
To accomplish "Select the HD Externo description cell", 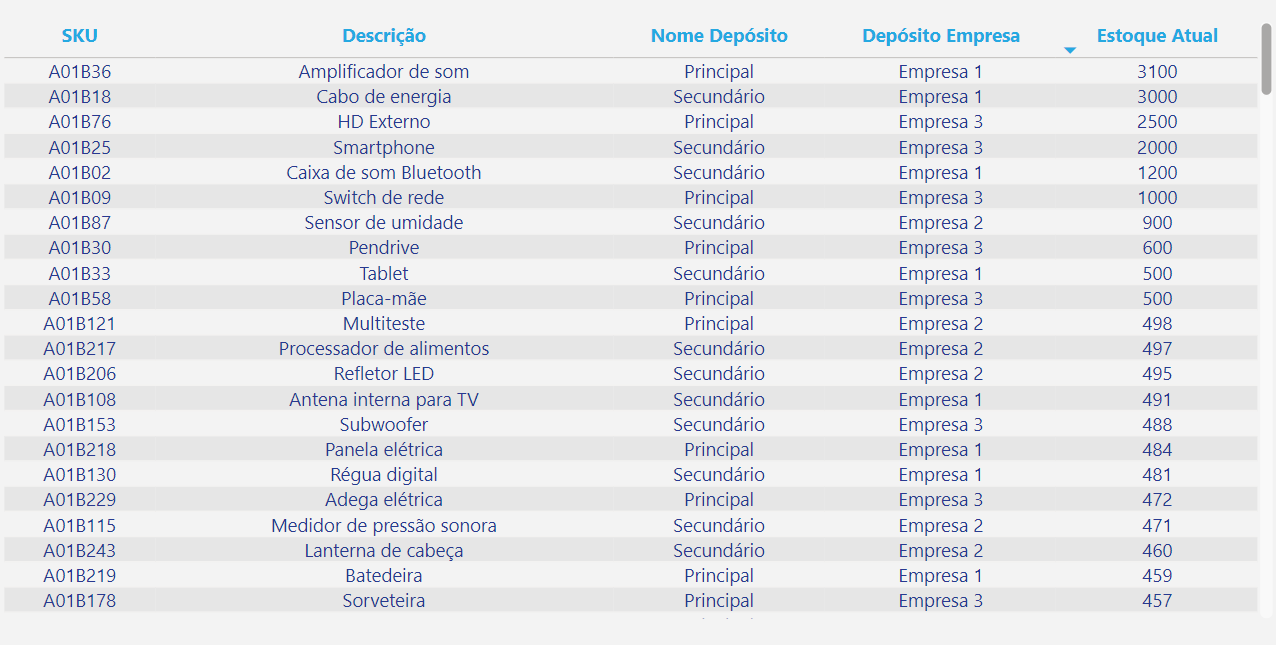I will pos(383,121).
